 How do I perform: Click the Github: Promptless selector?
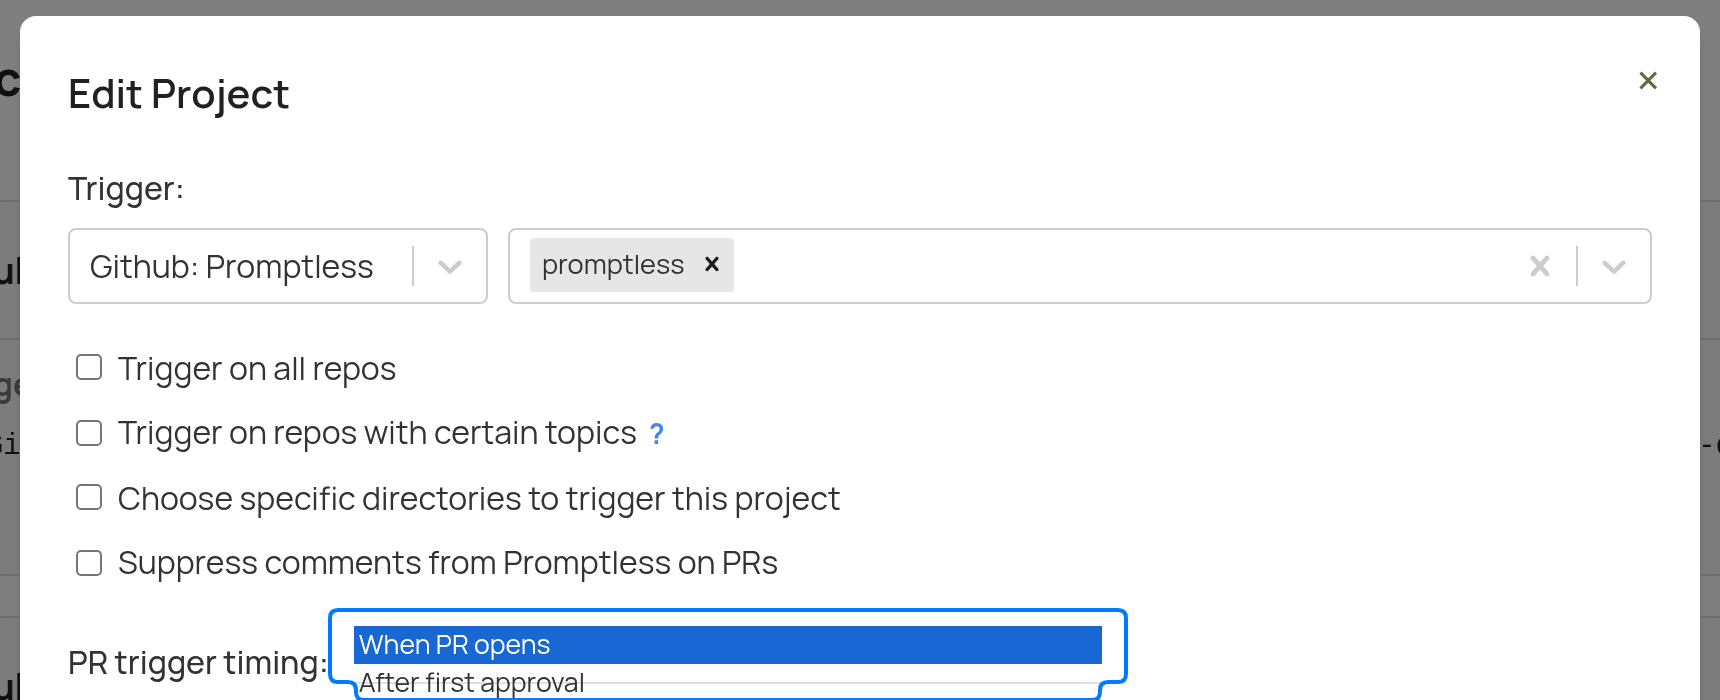pyautogui.click(x=230, y=266)
